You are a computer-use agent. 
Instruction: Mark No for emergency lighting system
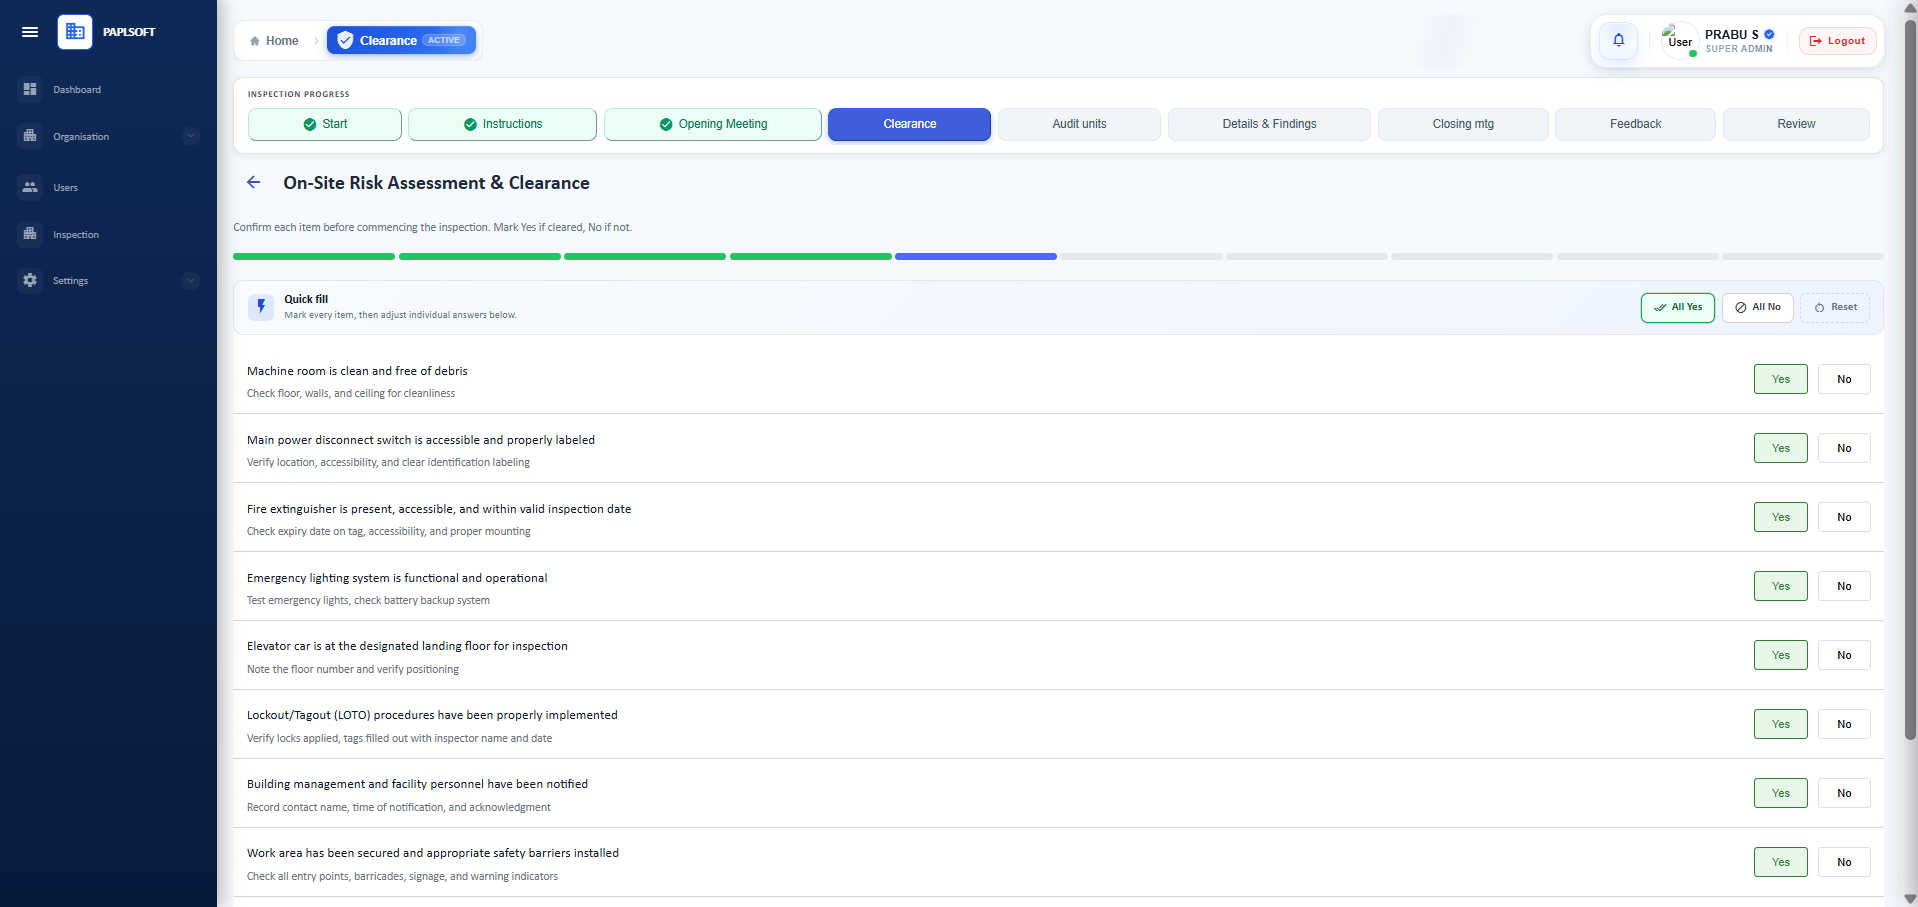[x=1844, y=586]
